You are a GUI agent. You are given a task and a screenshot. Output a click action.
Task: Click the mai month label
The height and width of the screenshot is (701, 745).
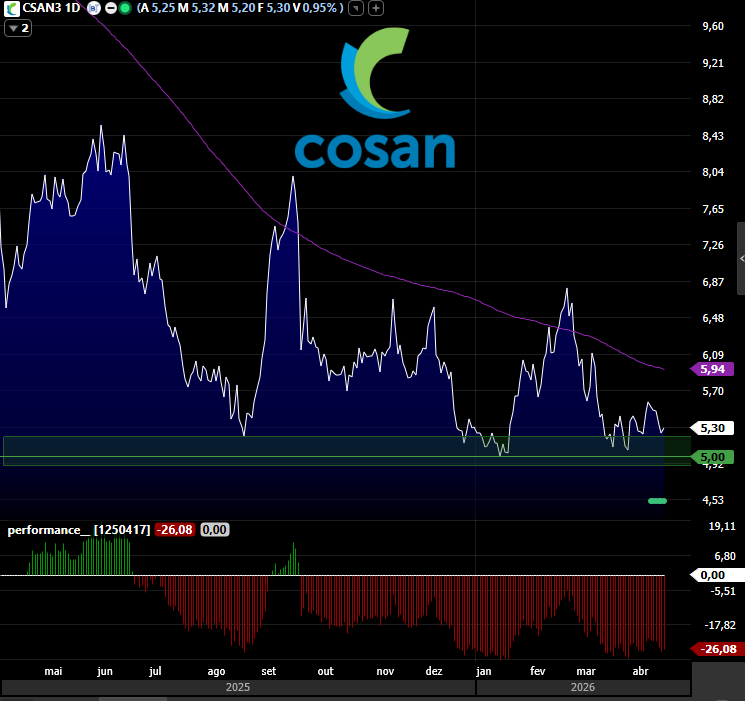[53, 671]
